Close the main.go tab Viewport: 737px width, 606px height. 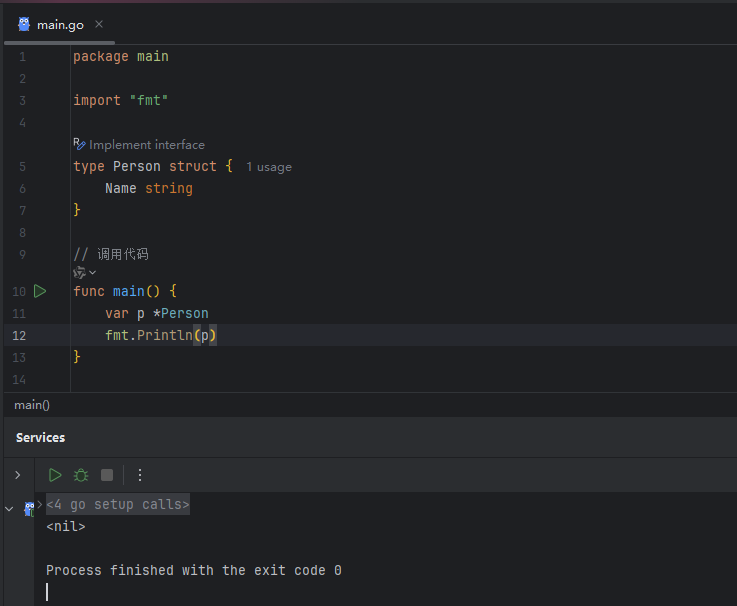99,24
